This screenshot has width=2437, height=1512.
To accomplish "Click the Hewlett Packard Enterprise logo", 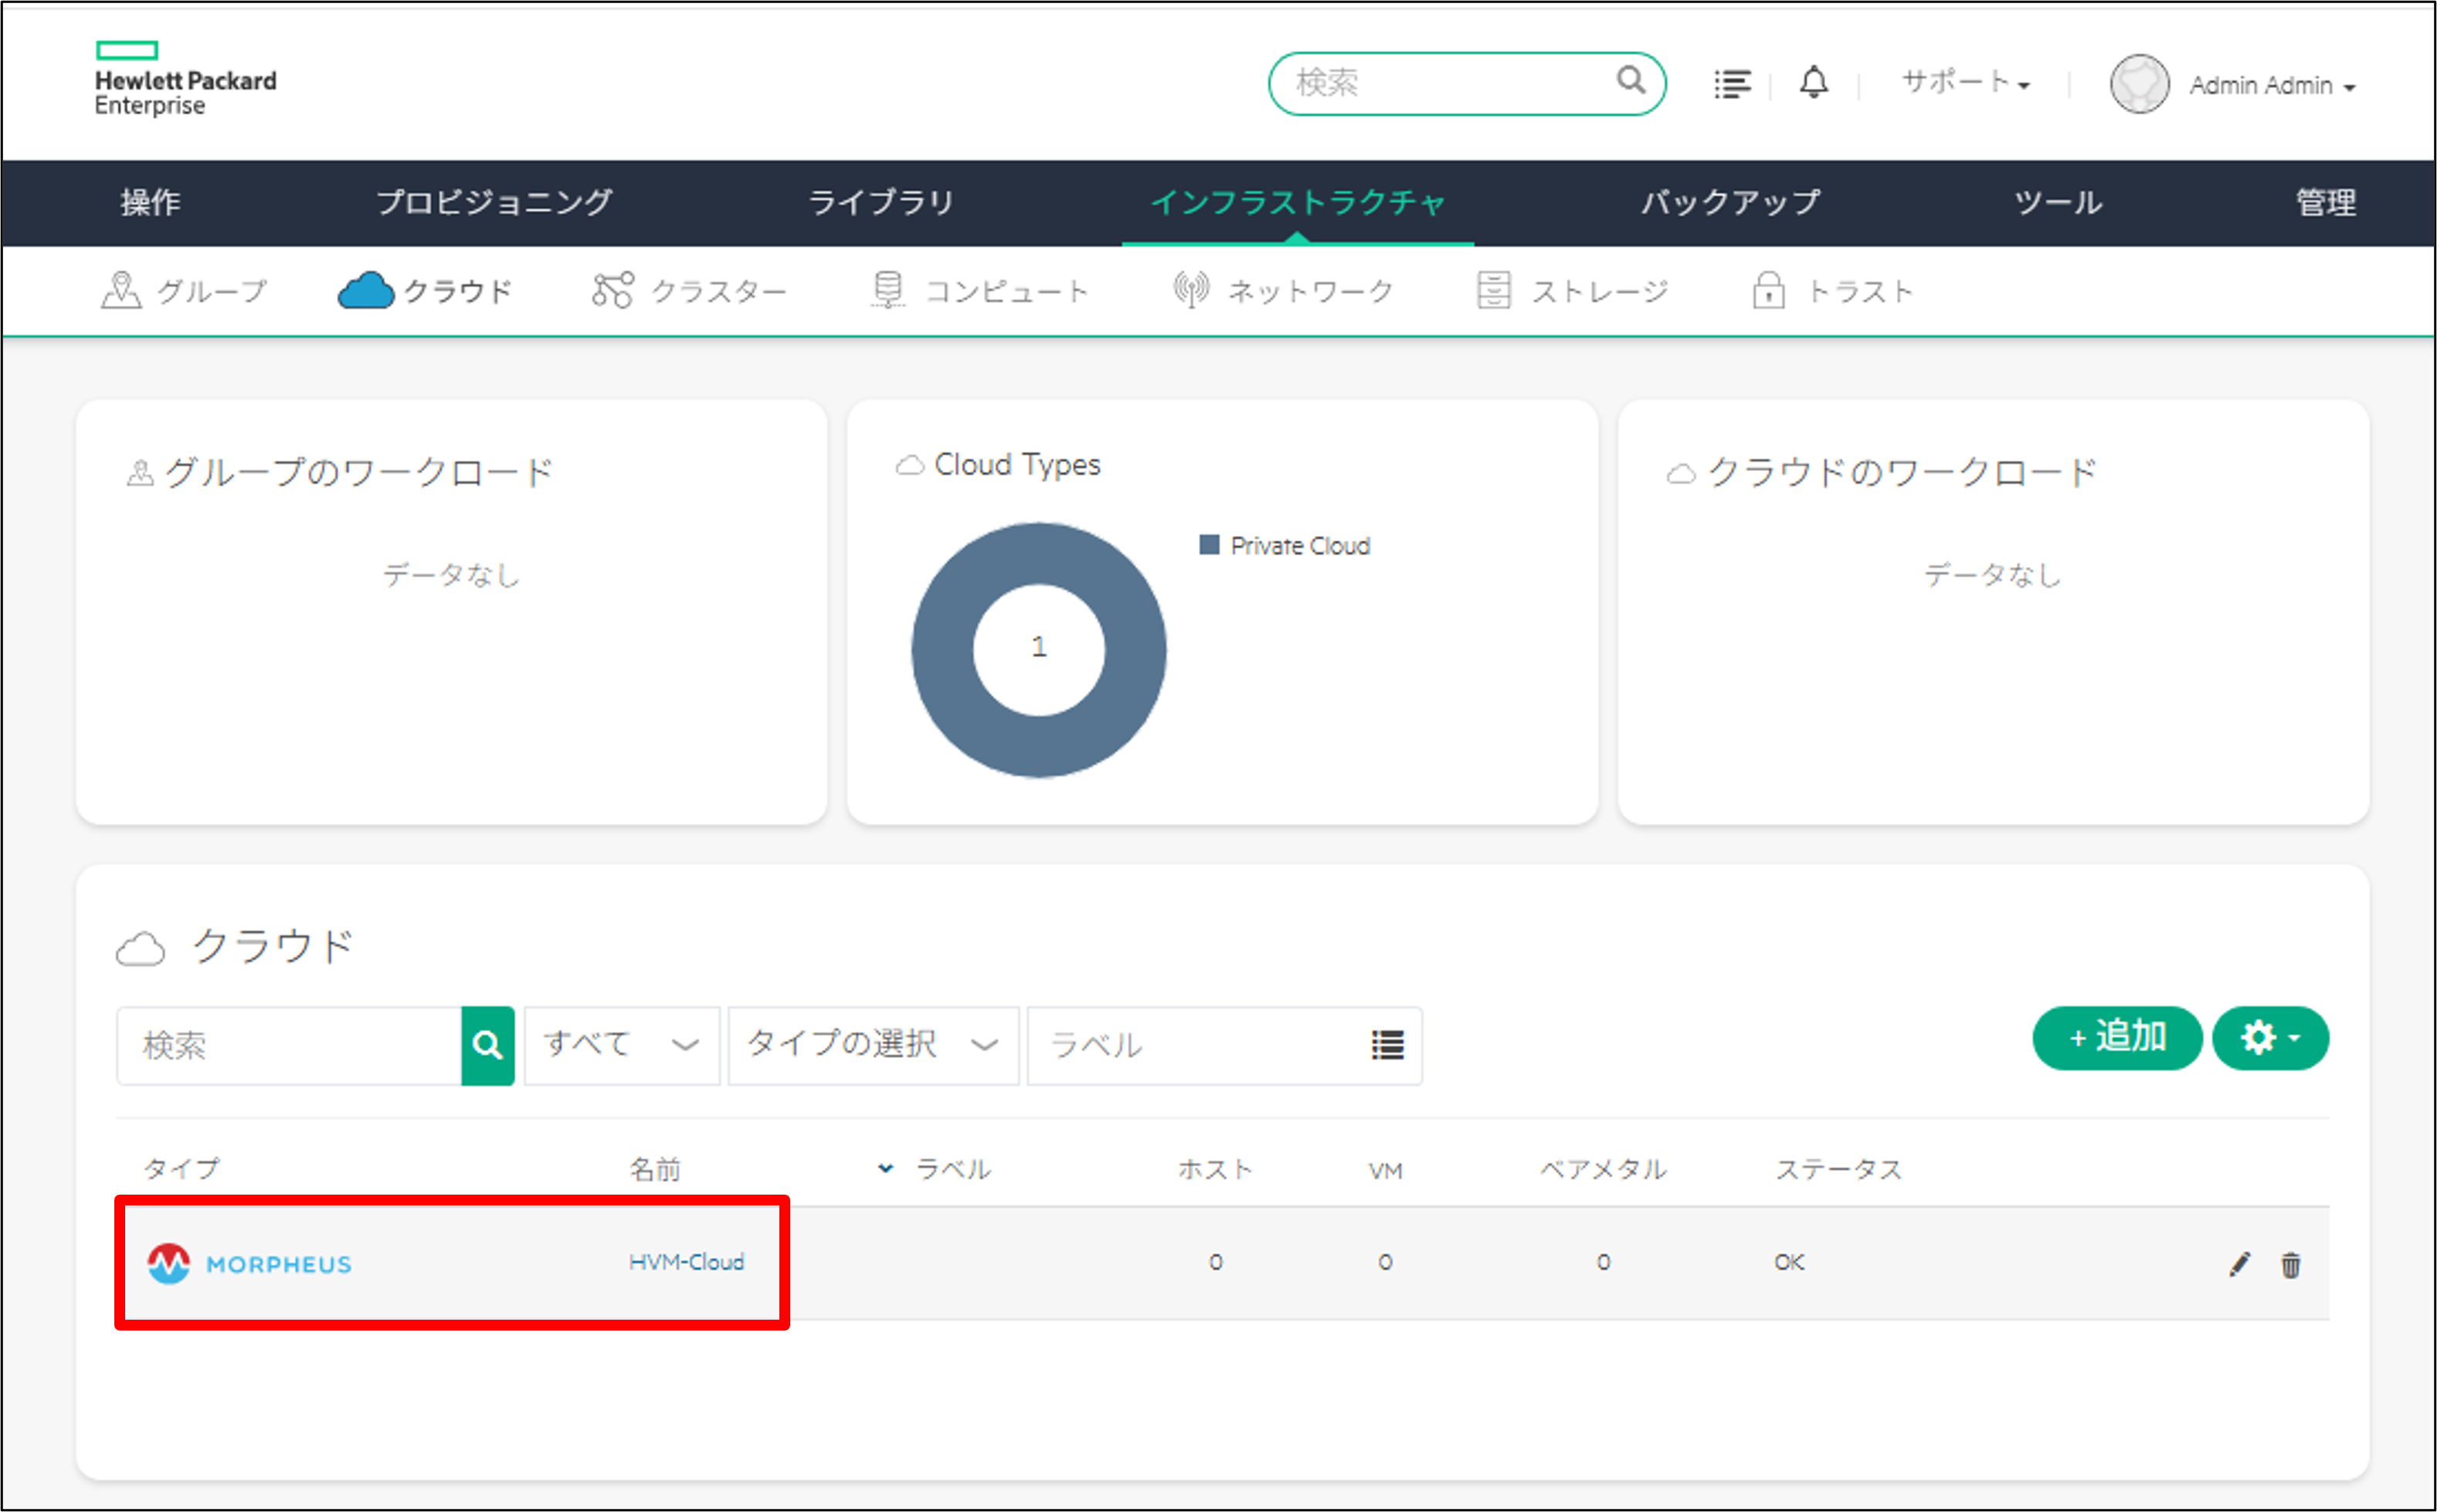I will click(x=185, y=80).
